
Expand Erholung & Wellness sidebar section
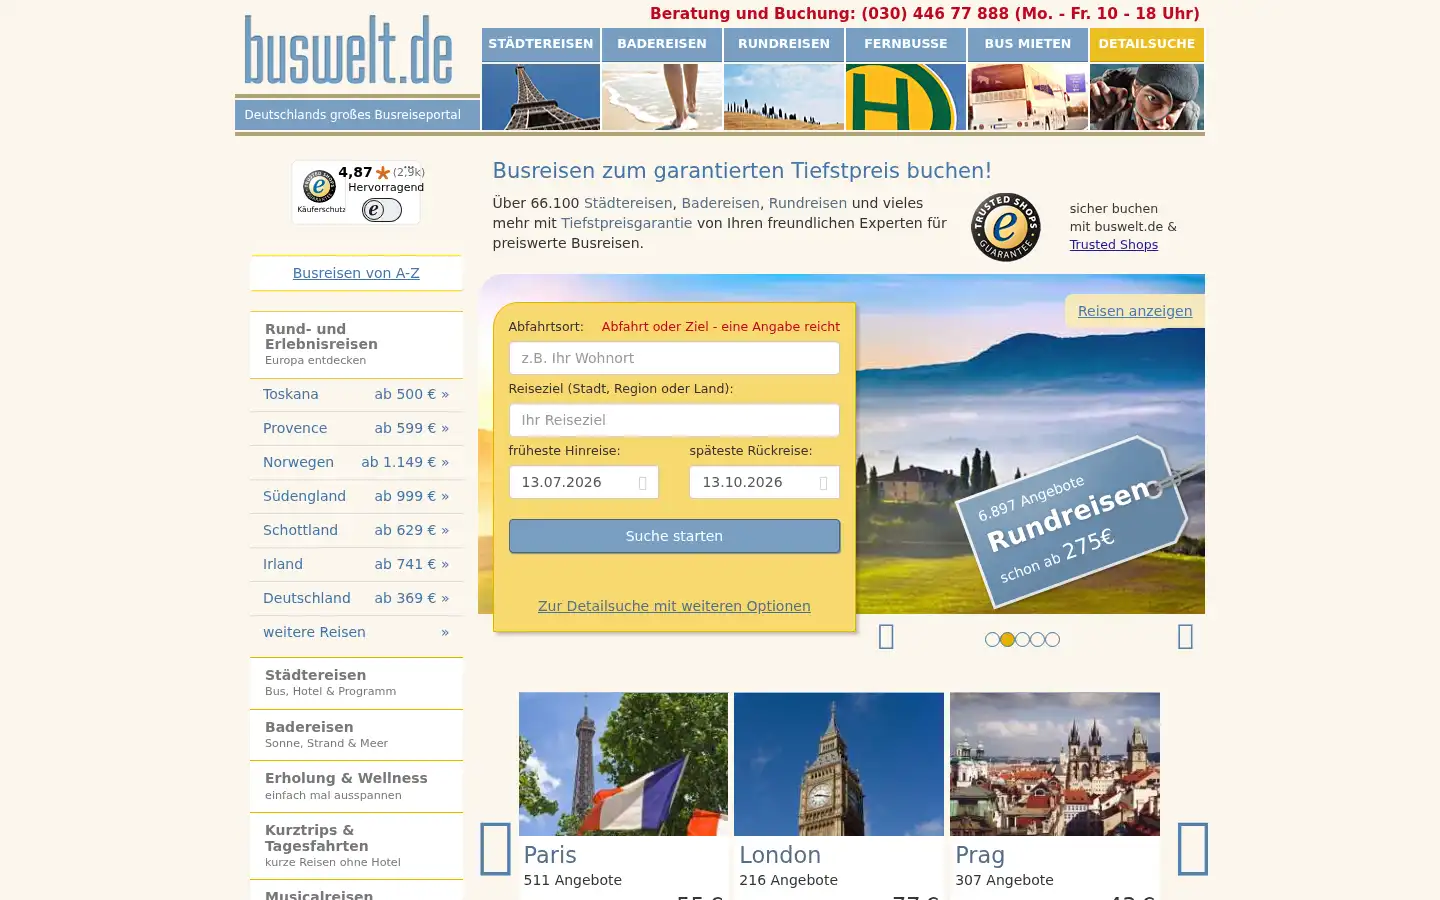[356, 787]
